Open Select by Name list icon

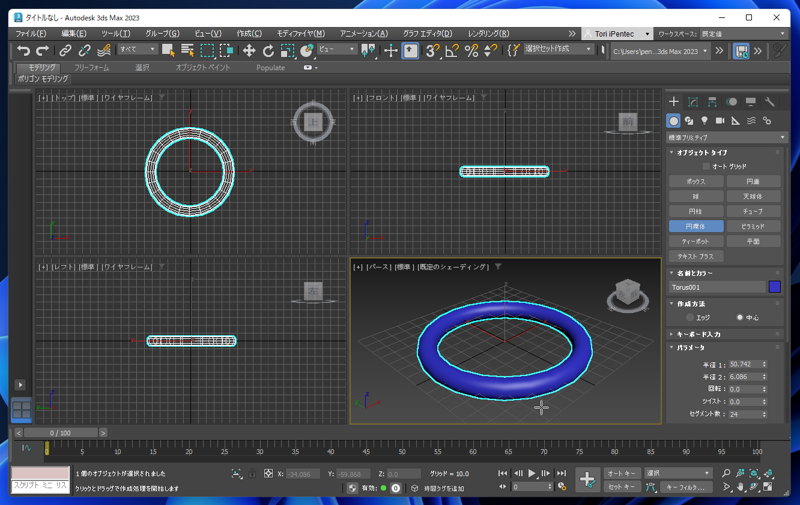(187, 50)
